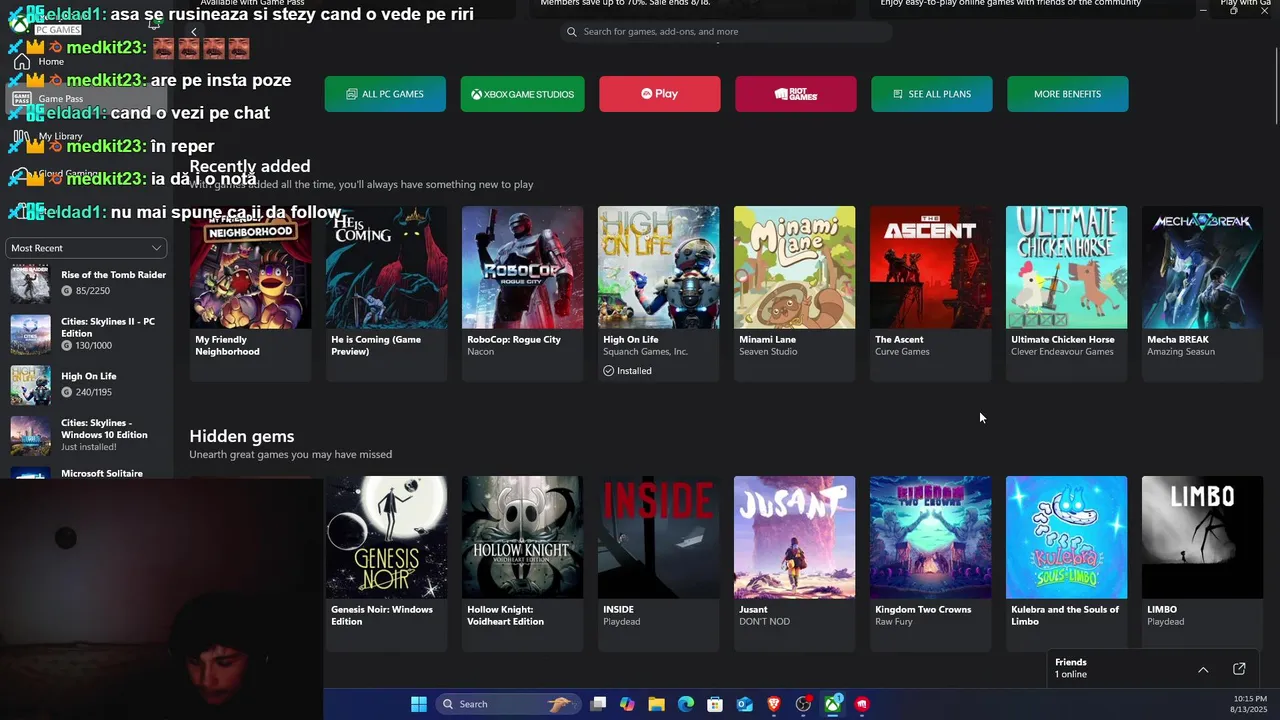Launch Copilot from the taskbar
Image resolution: width=1280 pixels, height=720 pixels.
coord(627,704)
